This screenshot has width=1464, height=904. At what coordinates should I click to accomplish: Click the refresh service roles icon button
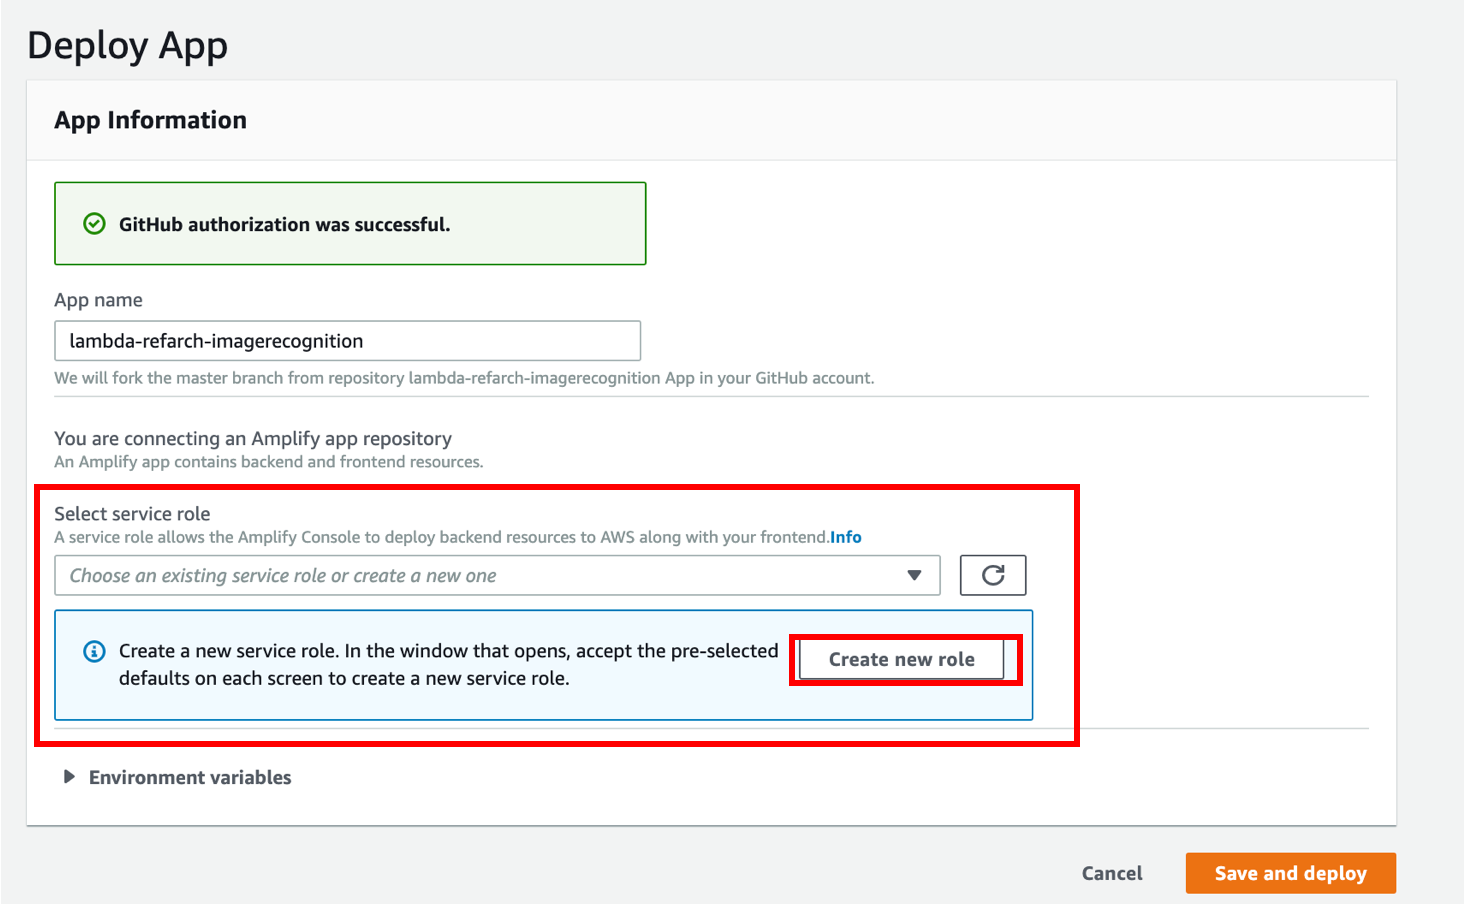[993, 575]
